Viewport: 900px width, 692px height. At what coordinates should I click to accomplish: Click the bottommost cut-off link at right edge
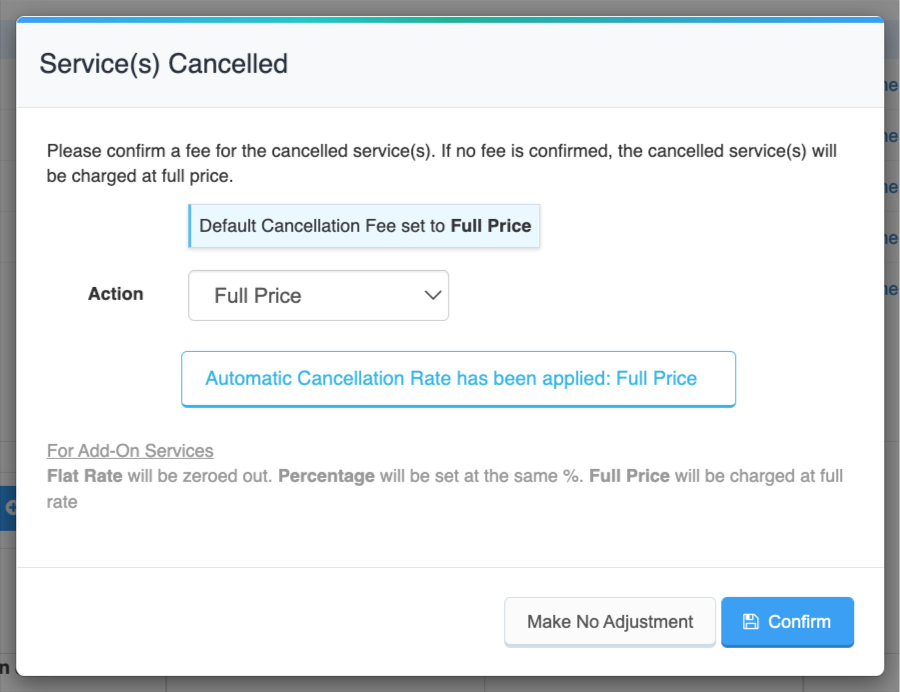[x=891, y=290]
